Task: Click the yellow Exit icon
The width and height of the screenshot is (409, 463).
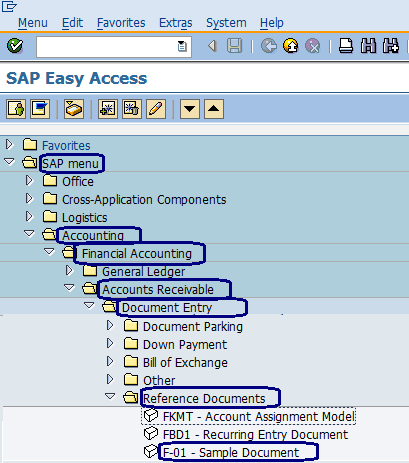Action: coord(291,46)
